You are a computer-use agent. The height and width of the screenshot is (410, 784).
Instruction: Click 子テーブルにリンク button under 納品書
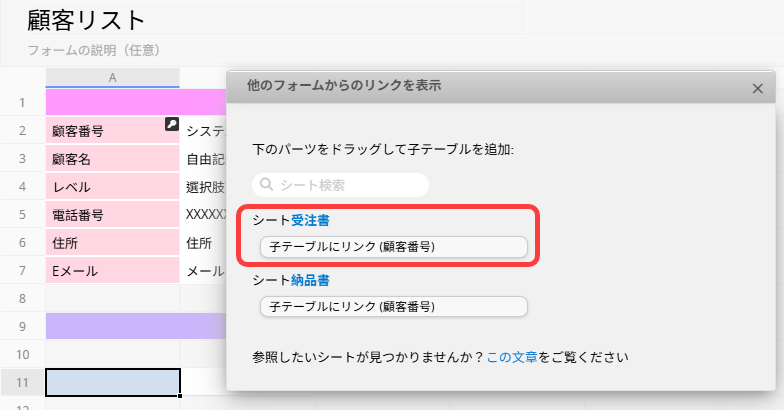coord(393,307)
